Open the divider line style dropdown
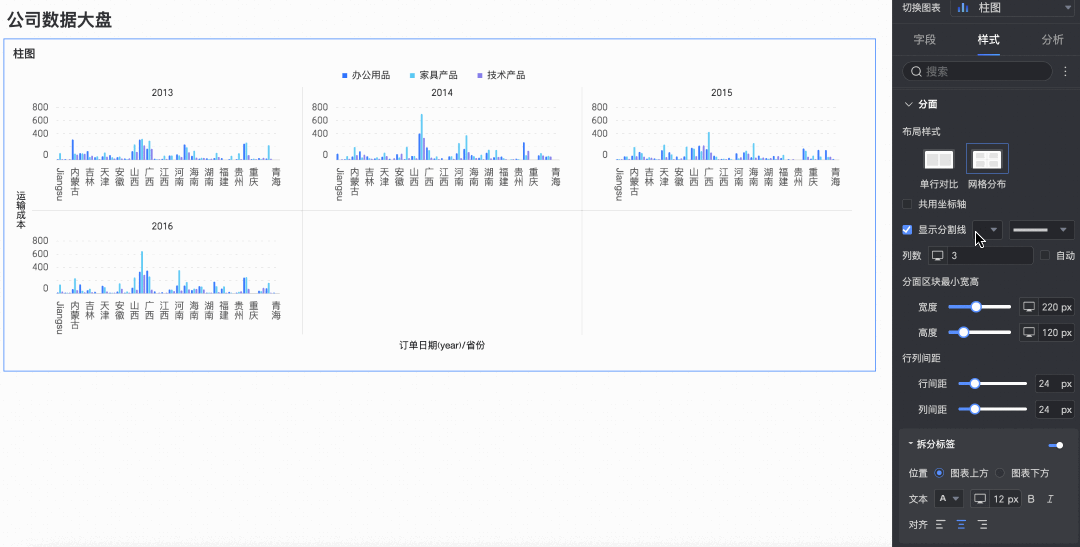This screenshot has width=1080, height=547. tap(1041, 229)
